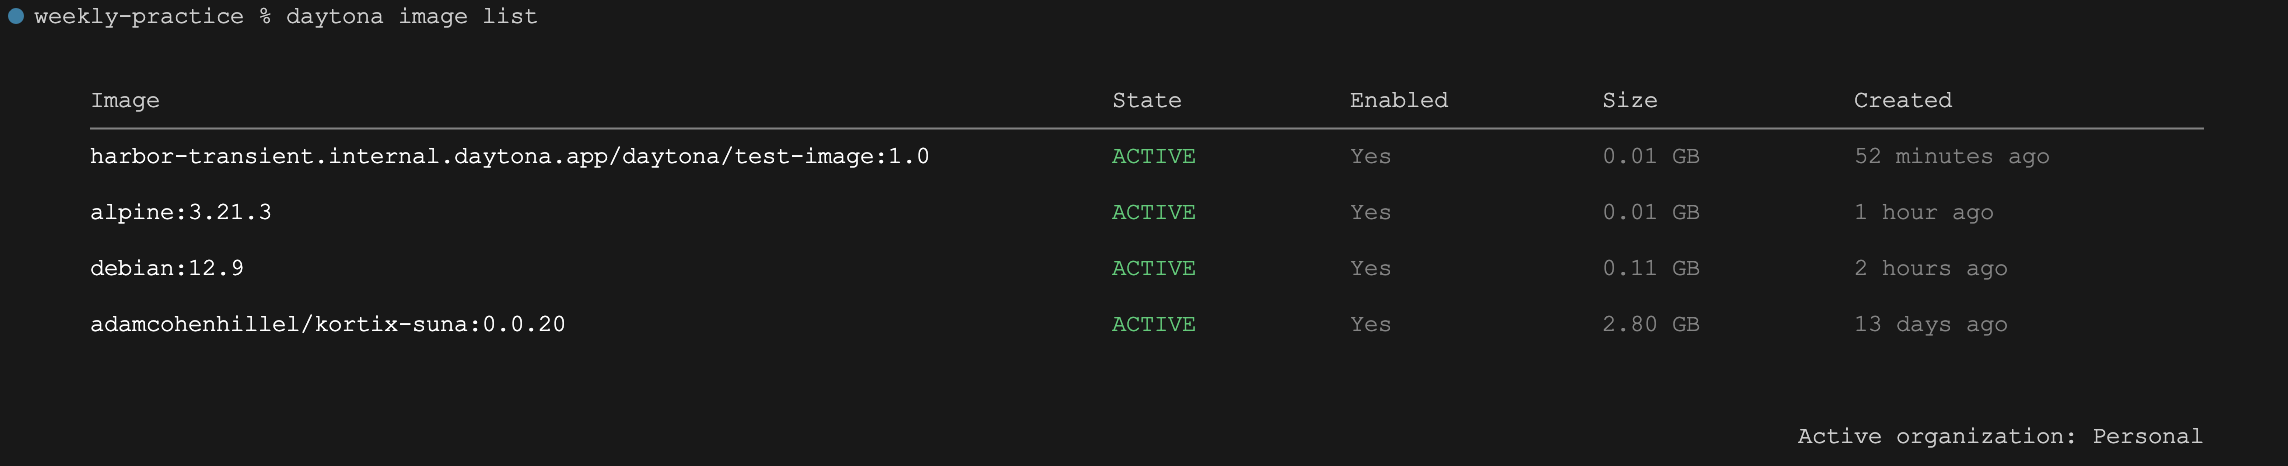Click Active organization: Personal text
The height and width of the screenshot is (466, 2288).
click(2000, 436)
